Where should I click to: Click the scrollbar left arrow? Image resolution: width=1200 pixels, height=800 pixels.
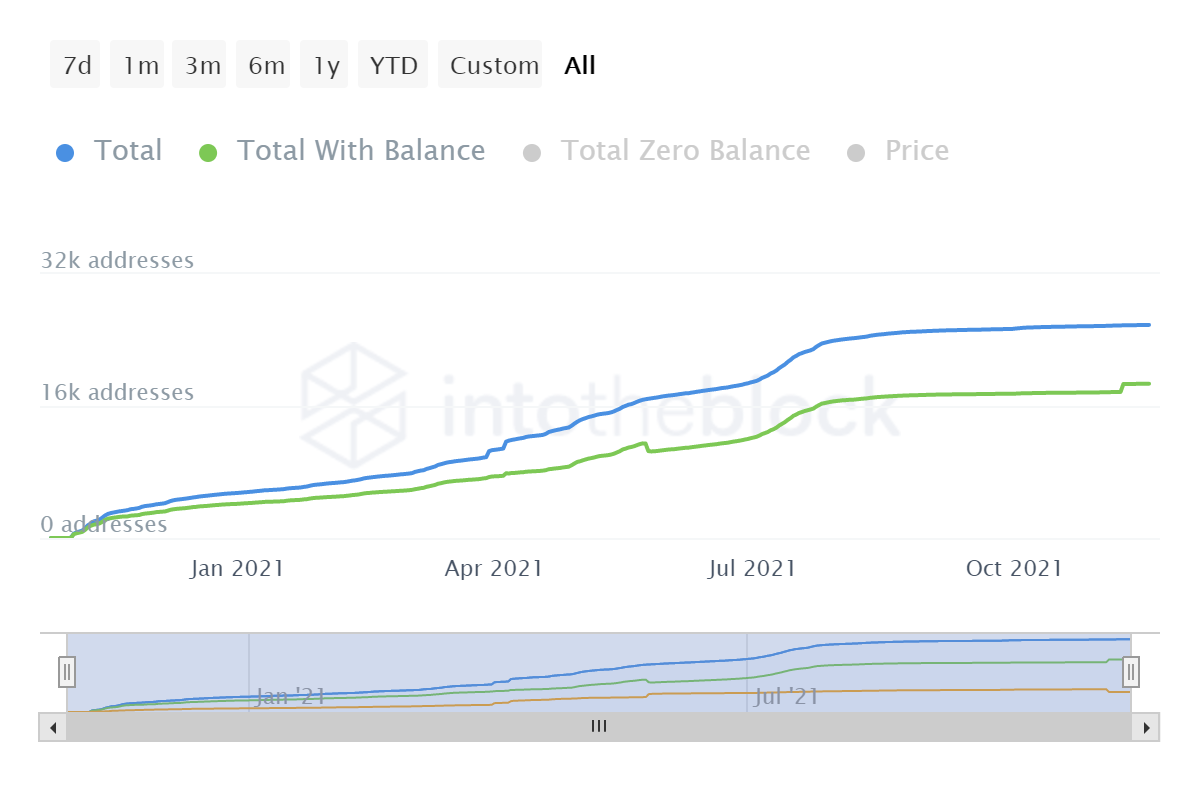[x=52, y=727]
